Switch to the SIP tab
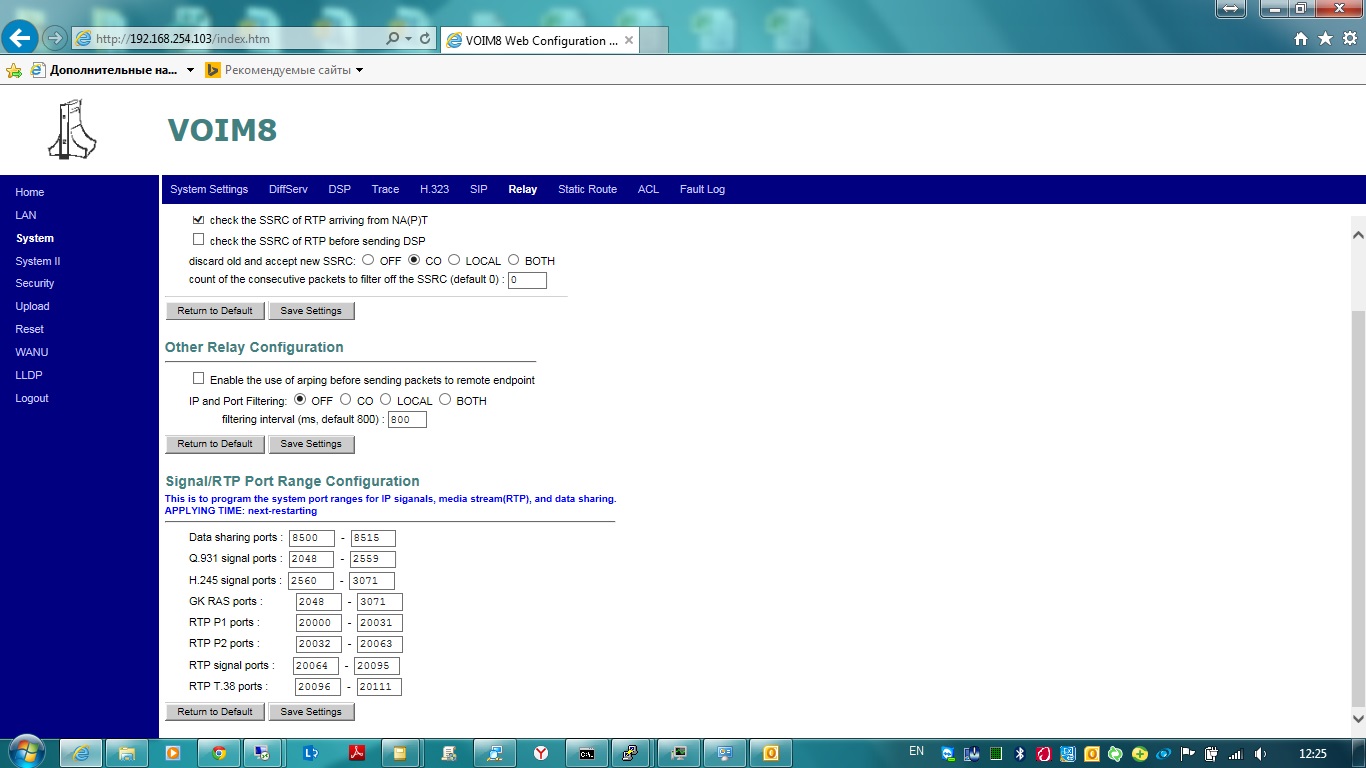Screen dimensions: 1366x768 [x=478, y=189]
